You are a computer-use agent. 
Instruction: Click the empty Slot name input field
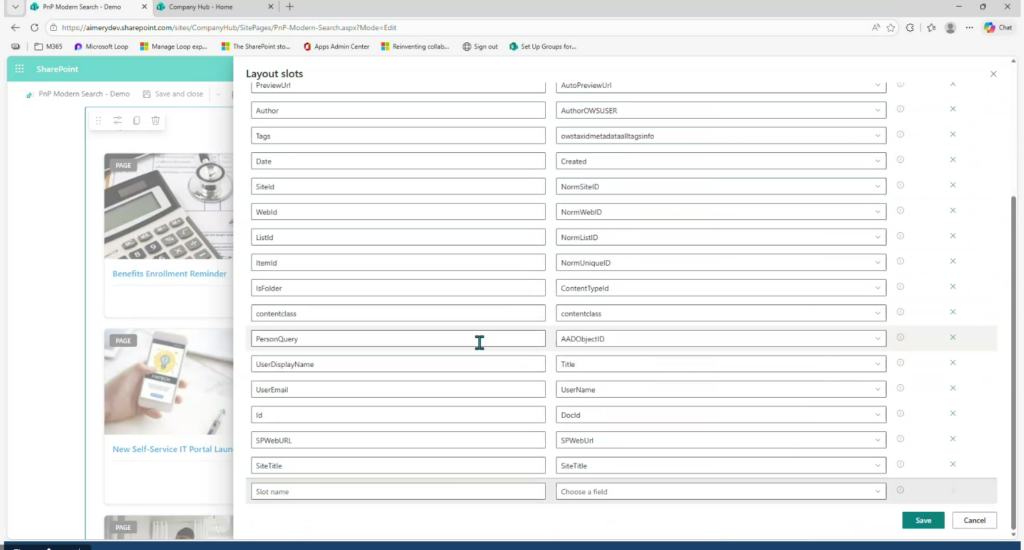pos(398,492)
